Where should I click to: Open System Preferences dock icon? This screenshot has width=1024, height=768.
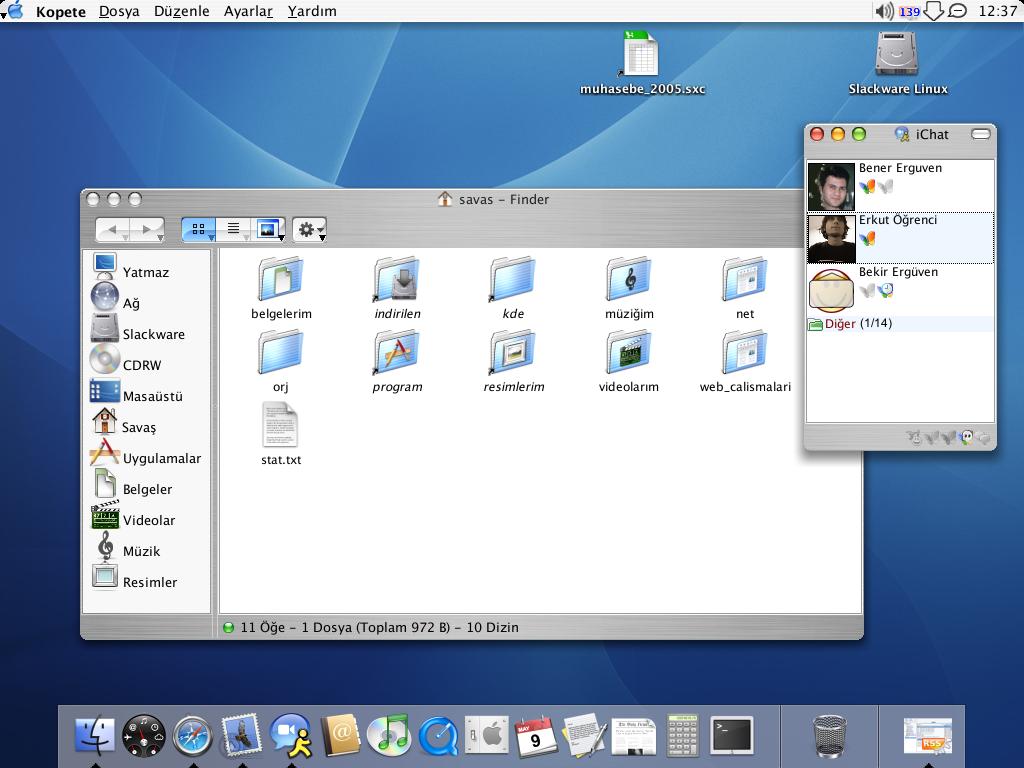[487, 735]
